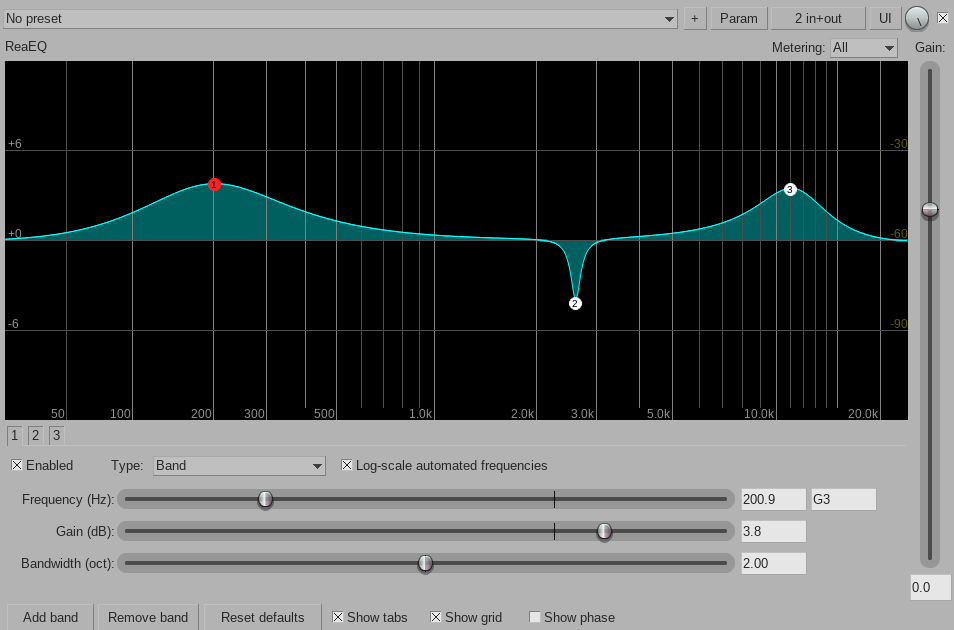
Task: Expand the band Type dropdown
Action: [240, 465]
